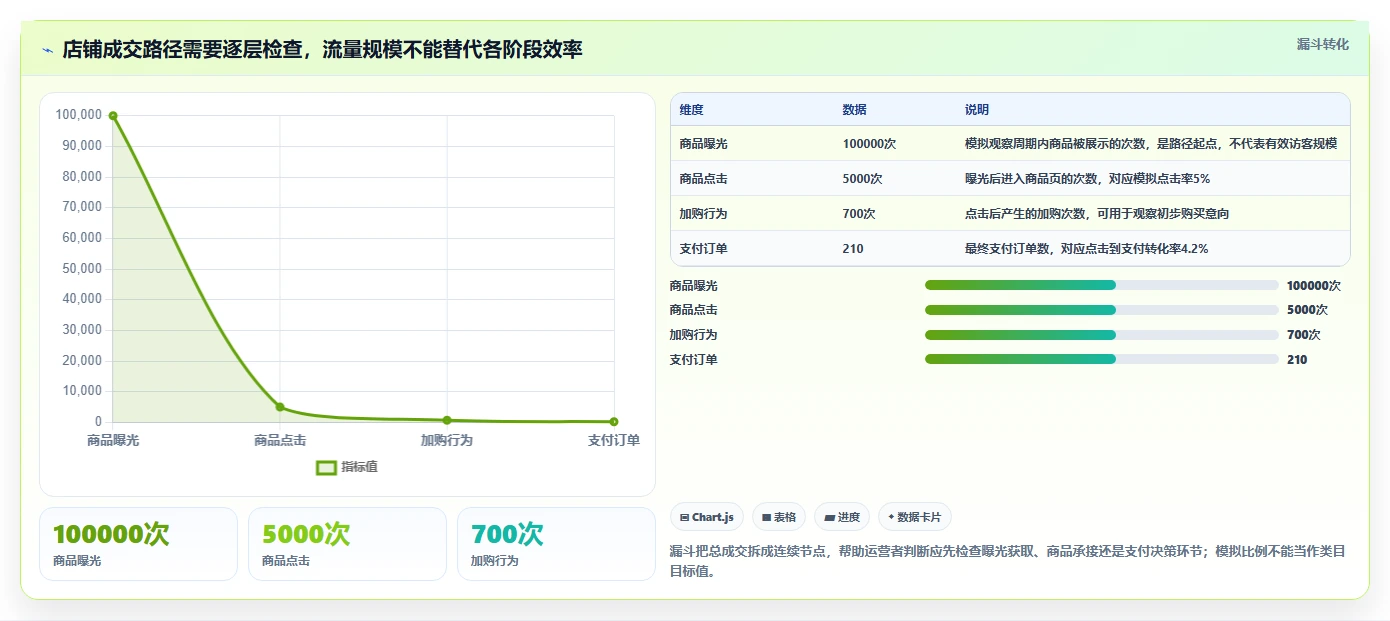Click the 支付订单 row in the table
Screen dimensions: 1390x621
pyautogui.click(x=1010, y=249)
